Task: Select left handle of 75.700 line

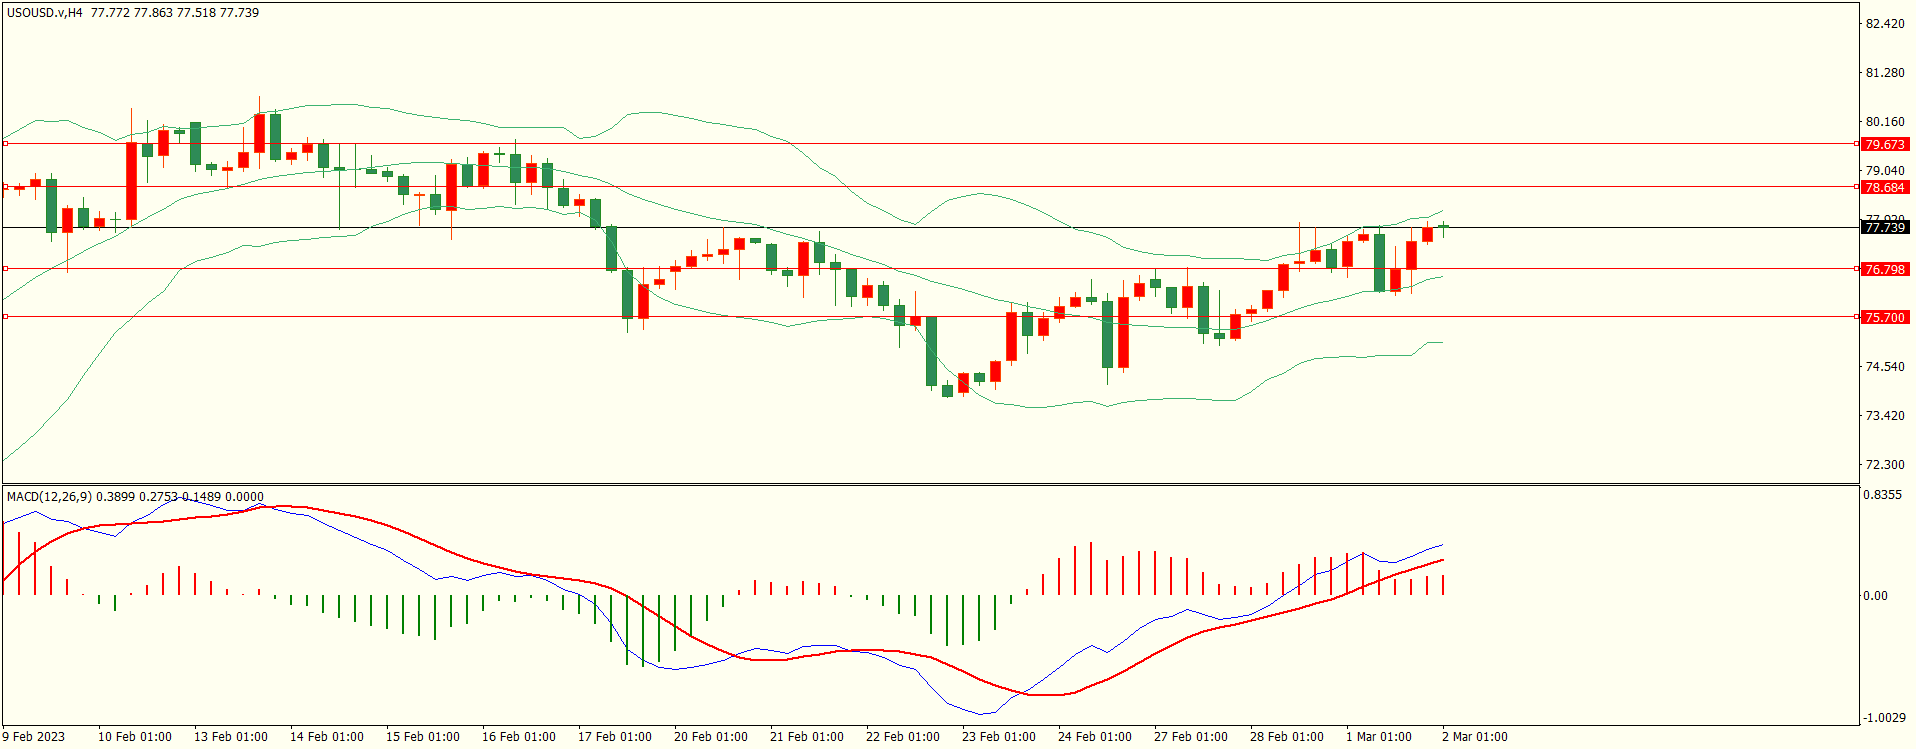Action: click(x=5, y=317)
